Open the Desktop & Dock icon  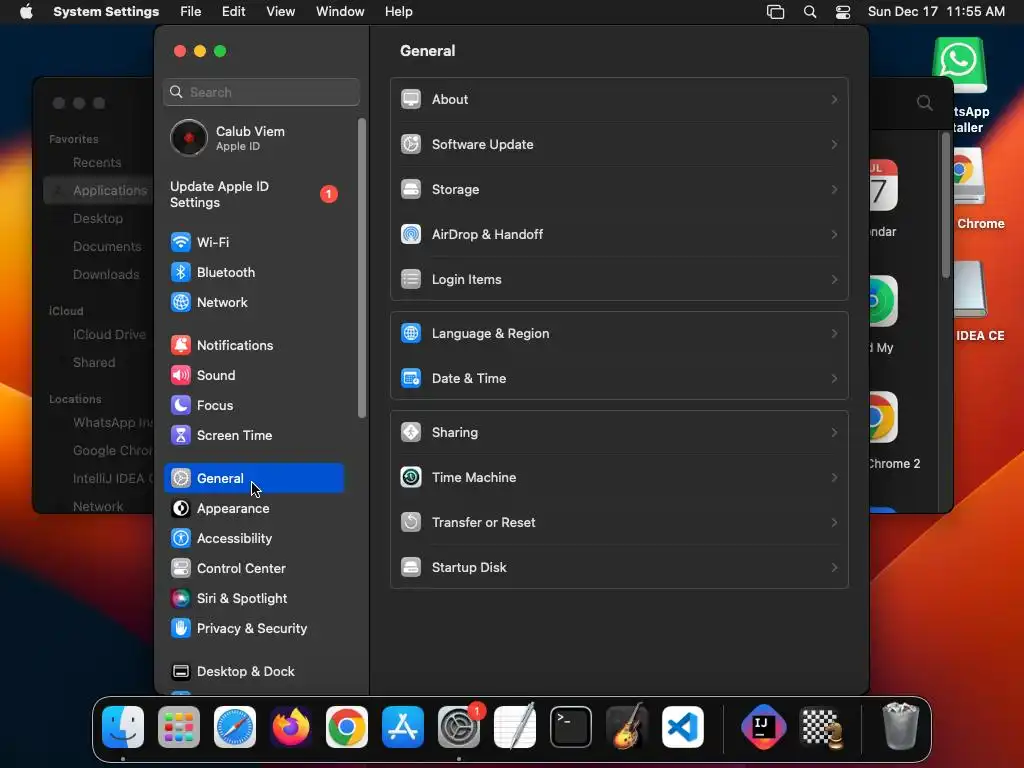coord(181,671)
